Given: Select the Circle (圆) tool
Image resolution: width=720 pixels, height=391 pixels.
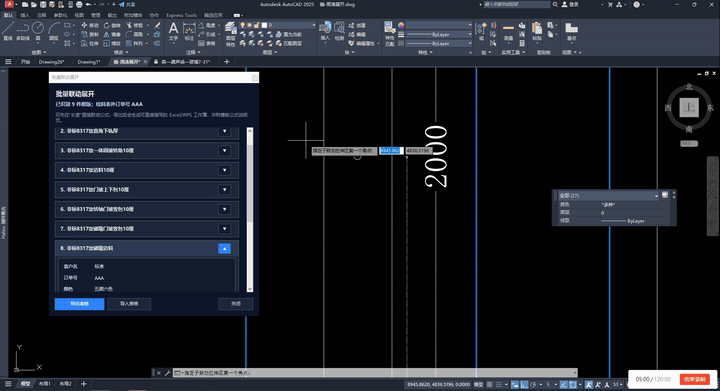Looking at the screenshot, I should click(x=38, y=31).
